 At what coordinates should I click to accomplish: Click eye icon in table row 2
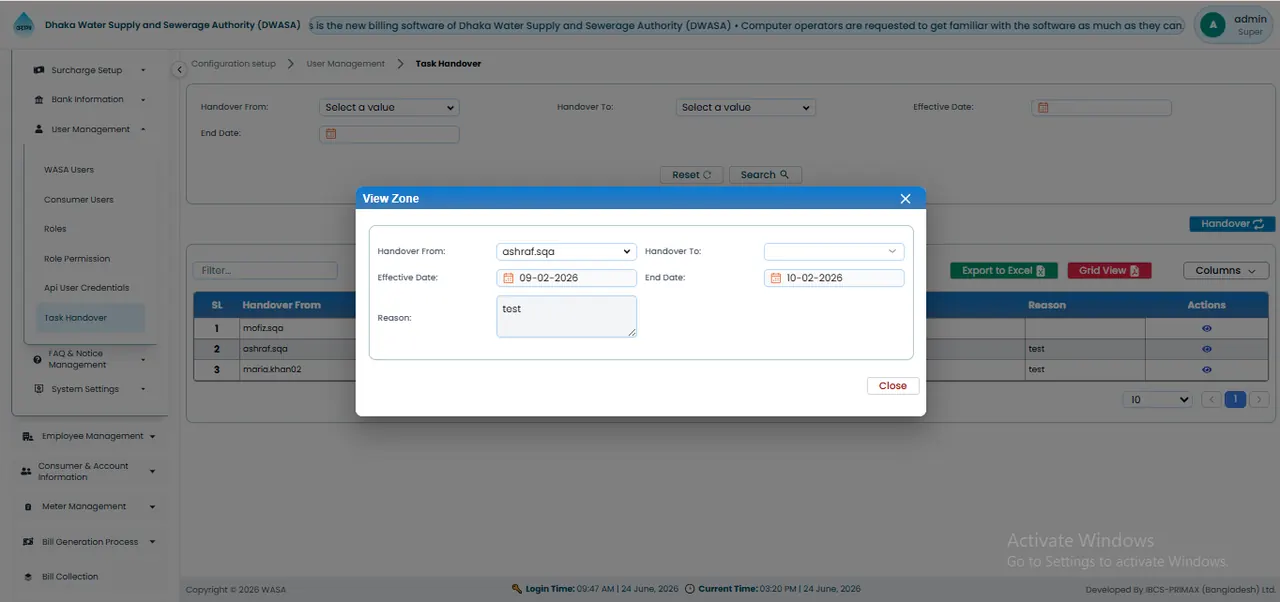coord(1207,349)
